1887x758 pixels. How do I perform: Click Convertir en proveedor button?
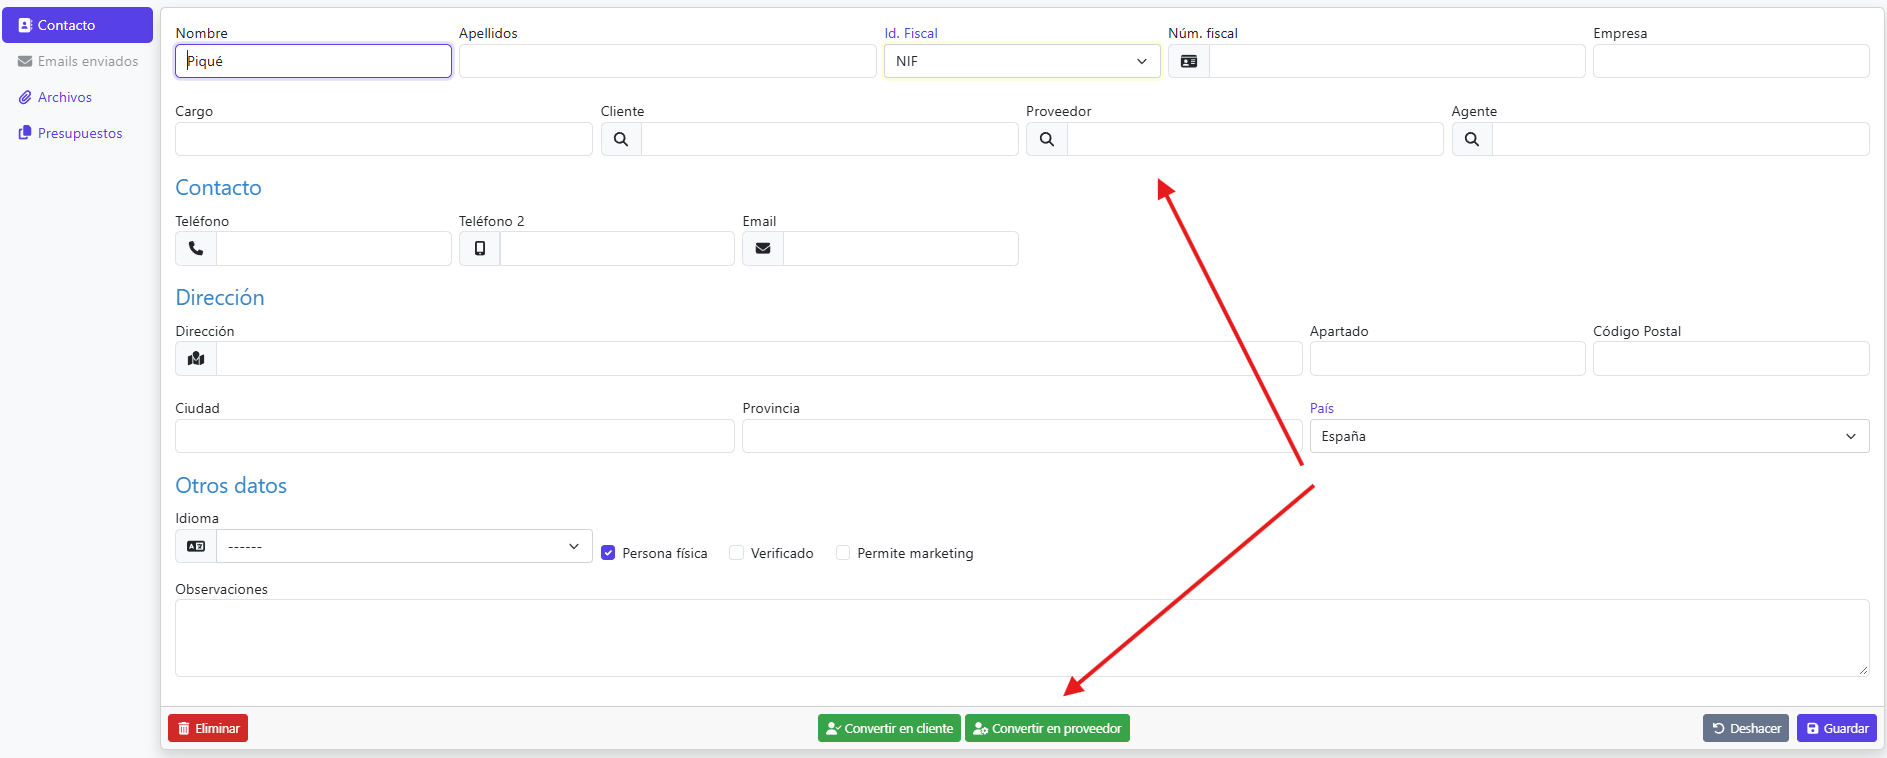pos(1047,728)
